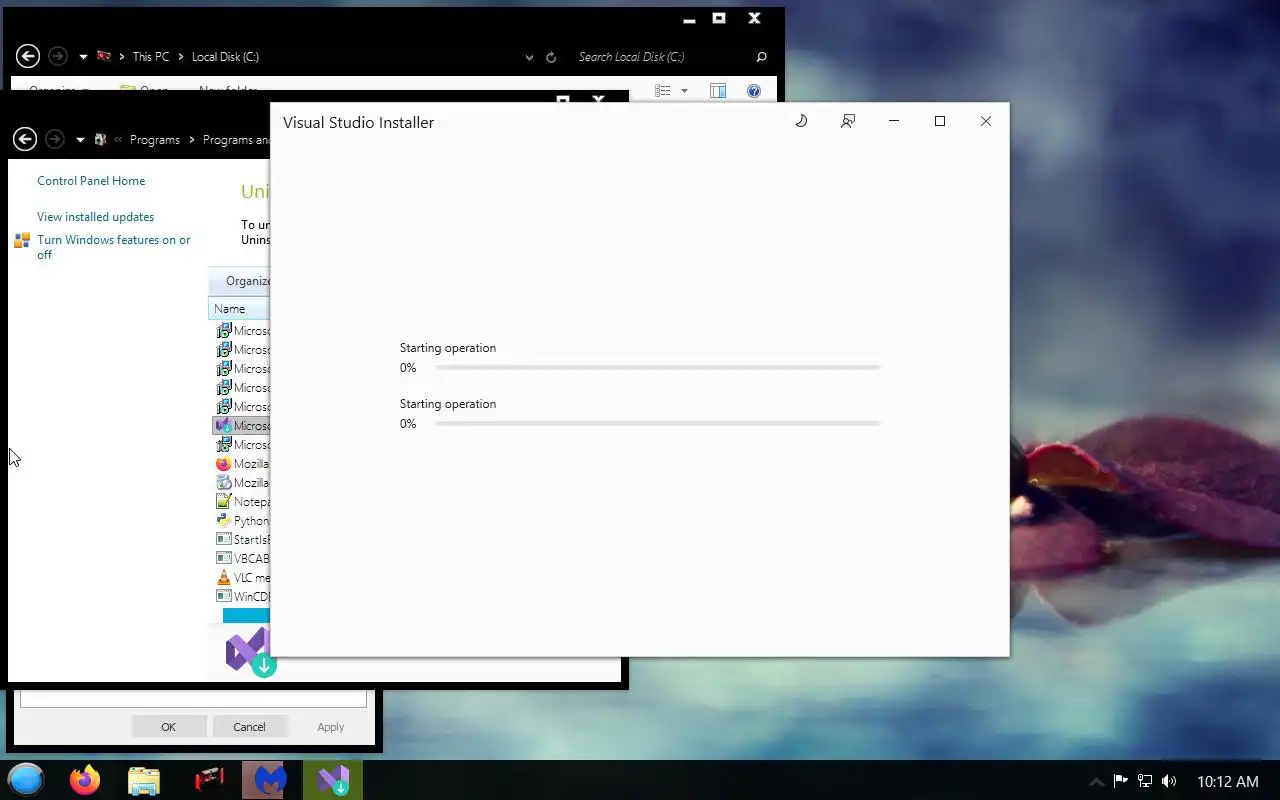Click the large Visual Studio Installer details icon
This screenshot has width=1280, height=800.
pos(250,652)
